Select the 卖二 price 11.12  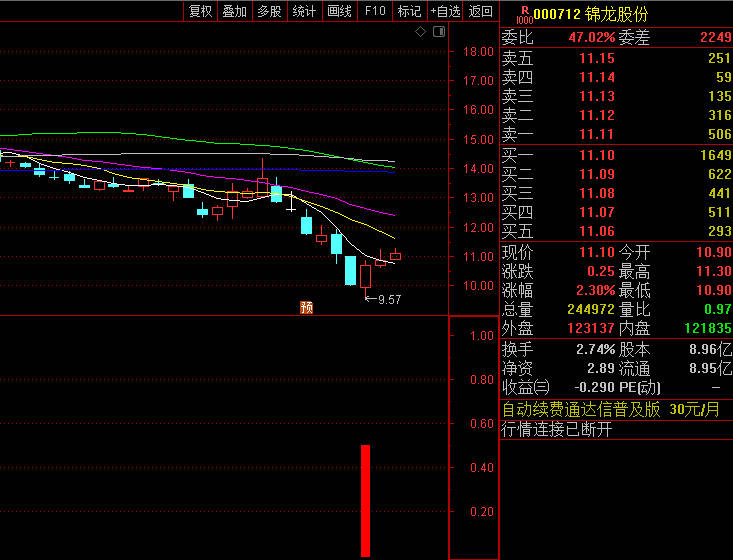click(597, 115)
